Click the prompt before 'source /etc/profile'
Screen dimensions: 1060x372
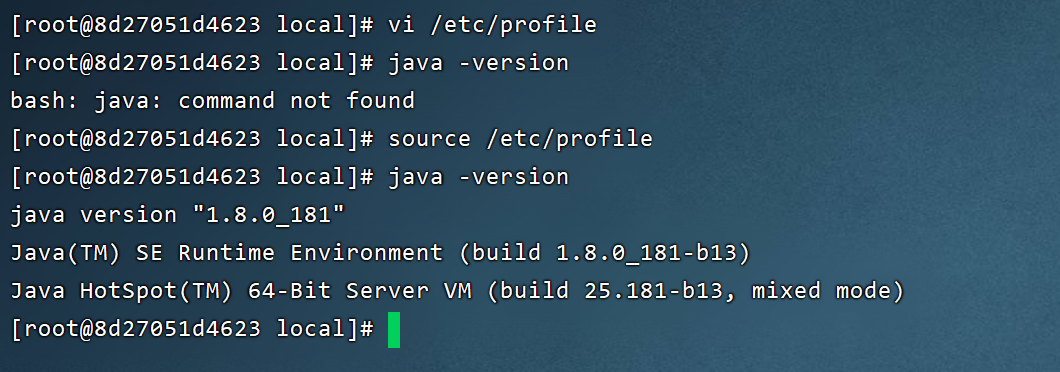coord(193,139)
